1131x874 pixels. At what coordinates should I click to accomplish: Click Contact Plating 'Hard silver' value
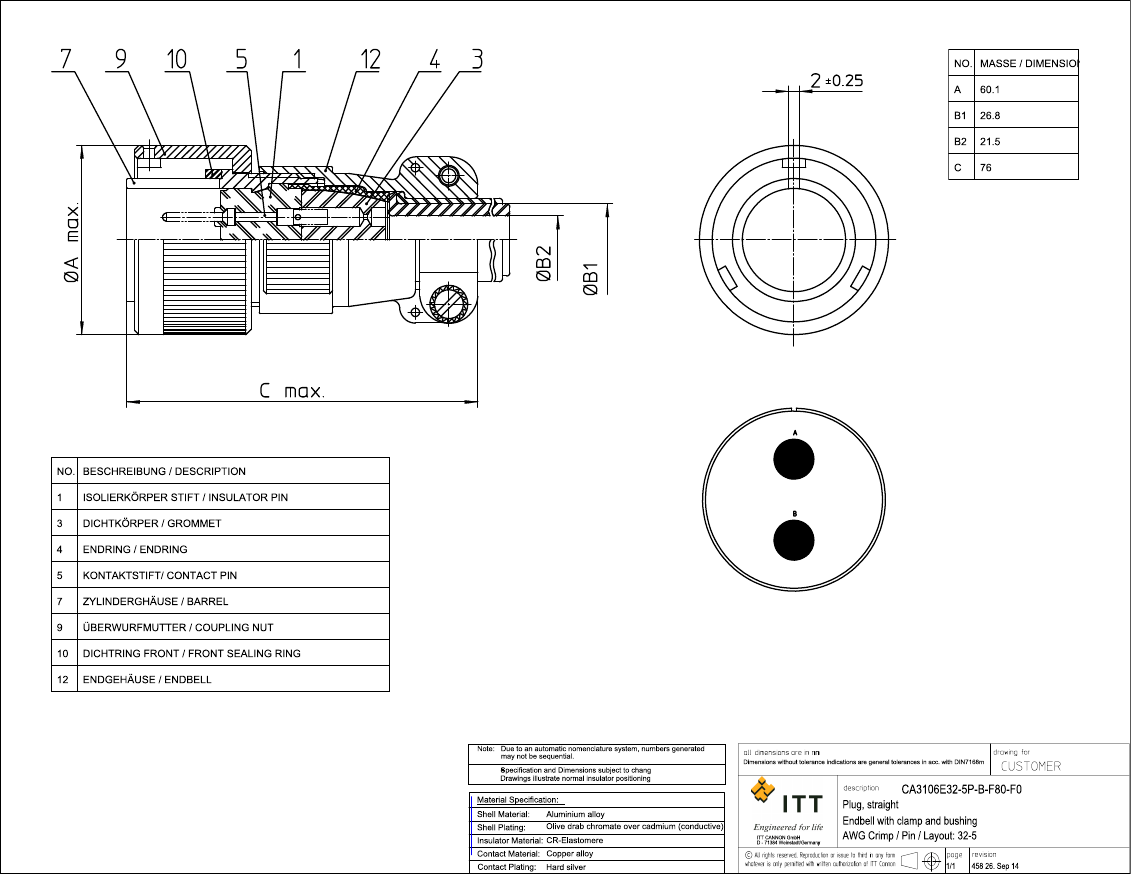566,867
